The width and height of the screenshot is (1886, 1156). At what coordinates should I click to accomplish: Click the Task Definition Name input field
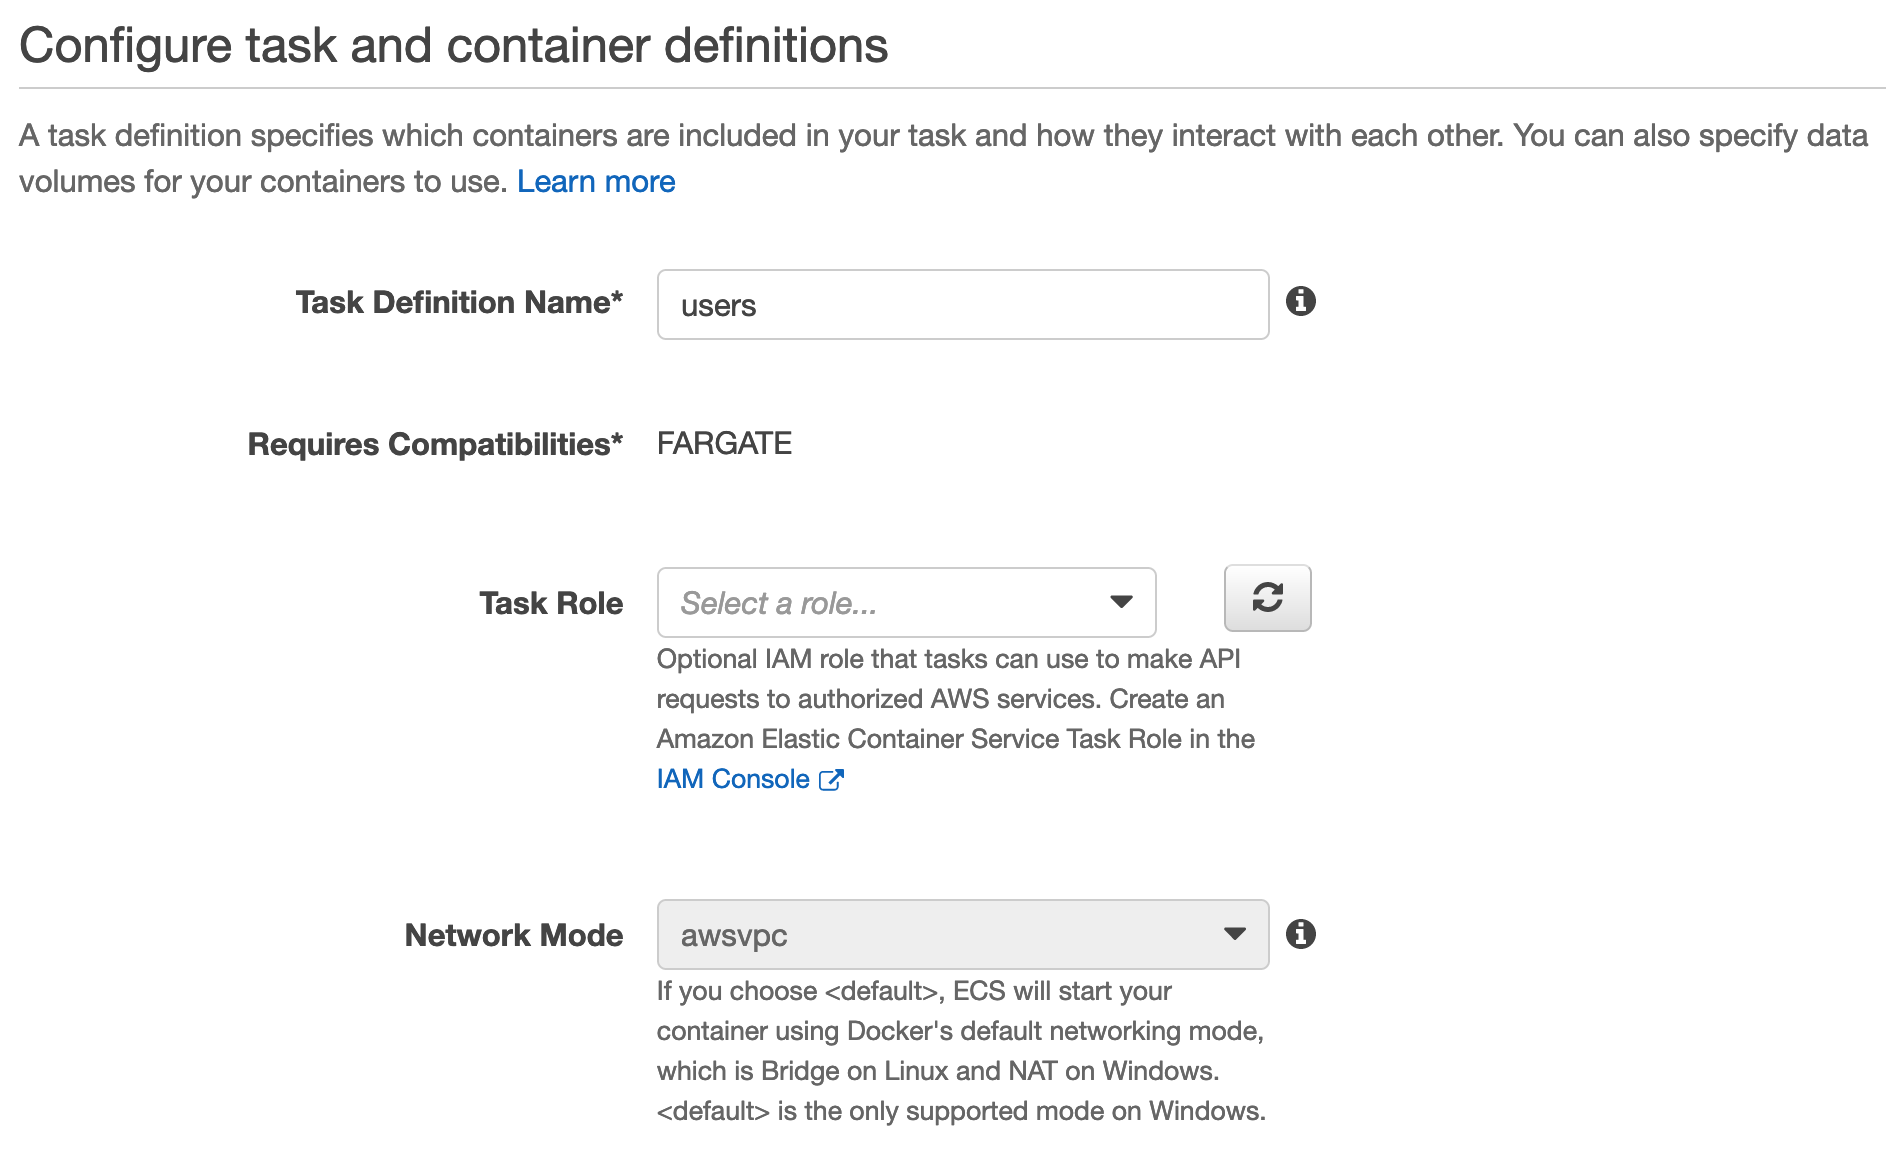coord(963,304)
